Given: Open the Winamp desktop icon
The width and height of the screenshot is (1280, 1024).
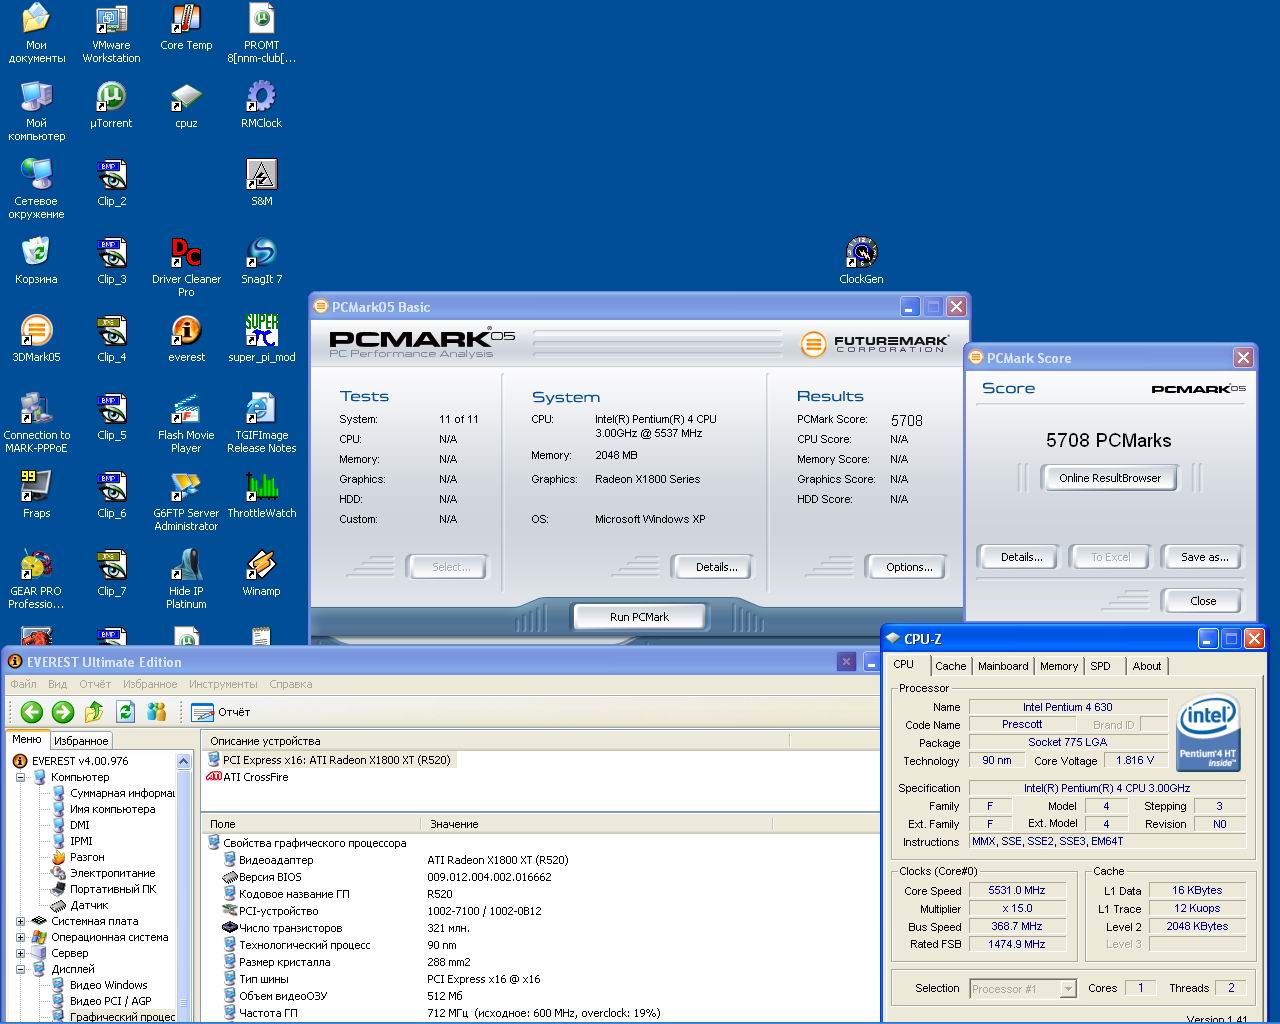Looking at the screenshot, I should coord(261,573).
